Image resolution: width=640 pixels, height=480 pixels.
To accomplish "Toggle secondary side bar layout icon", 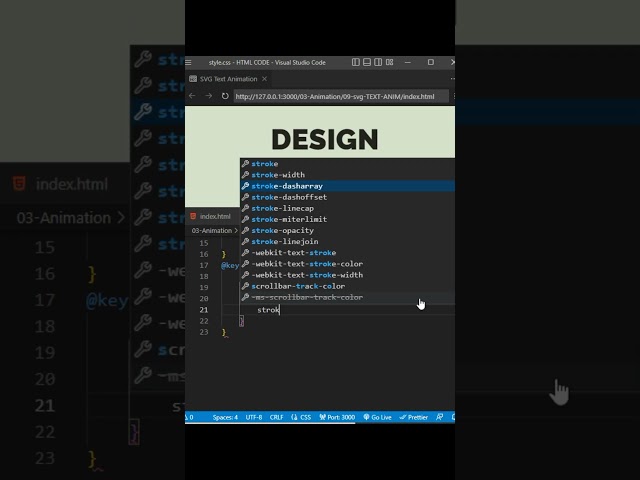I will click(378, 62).
